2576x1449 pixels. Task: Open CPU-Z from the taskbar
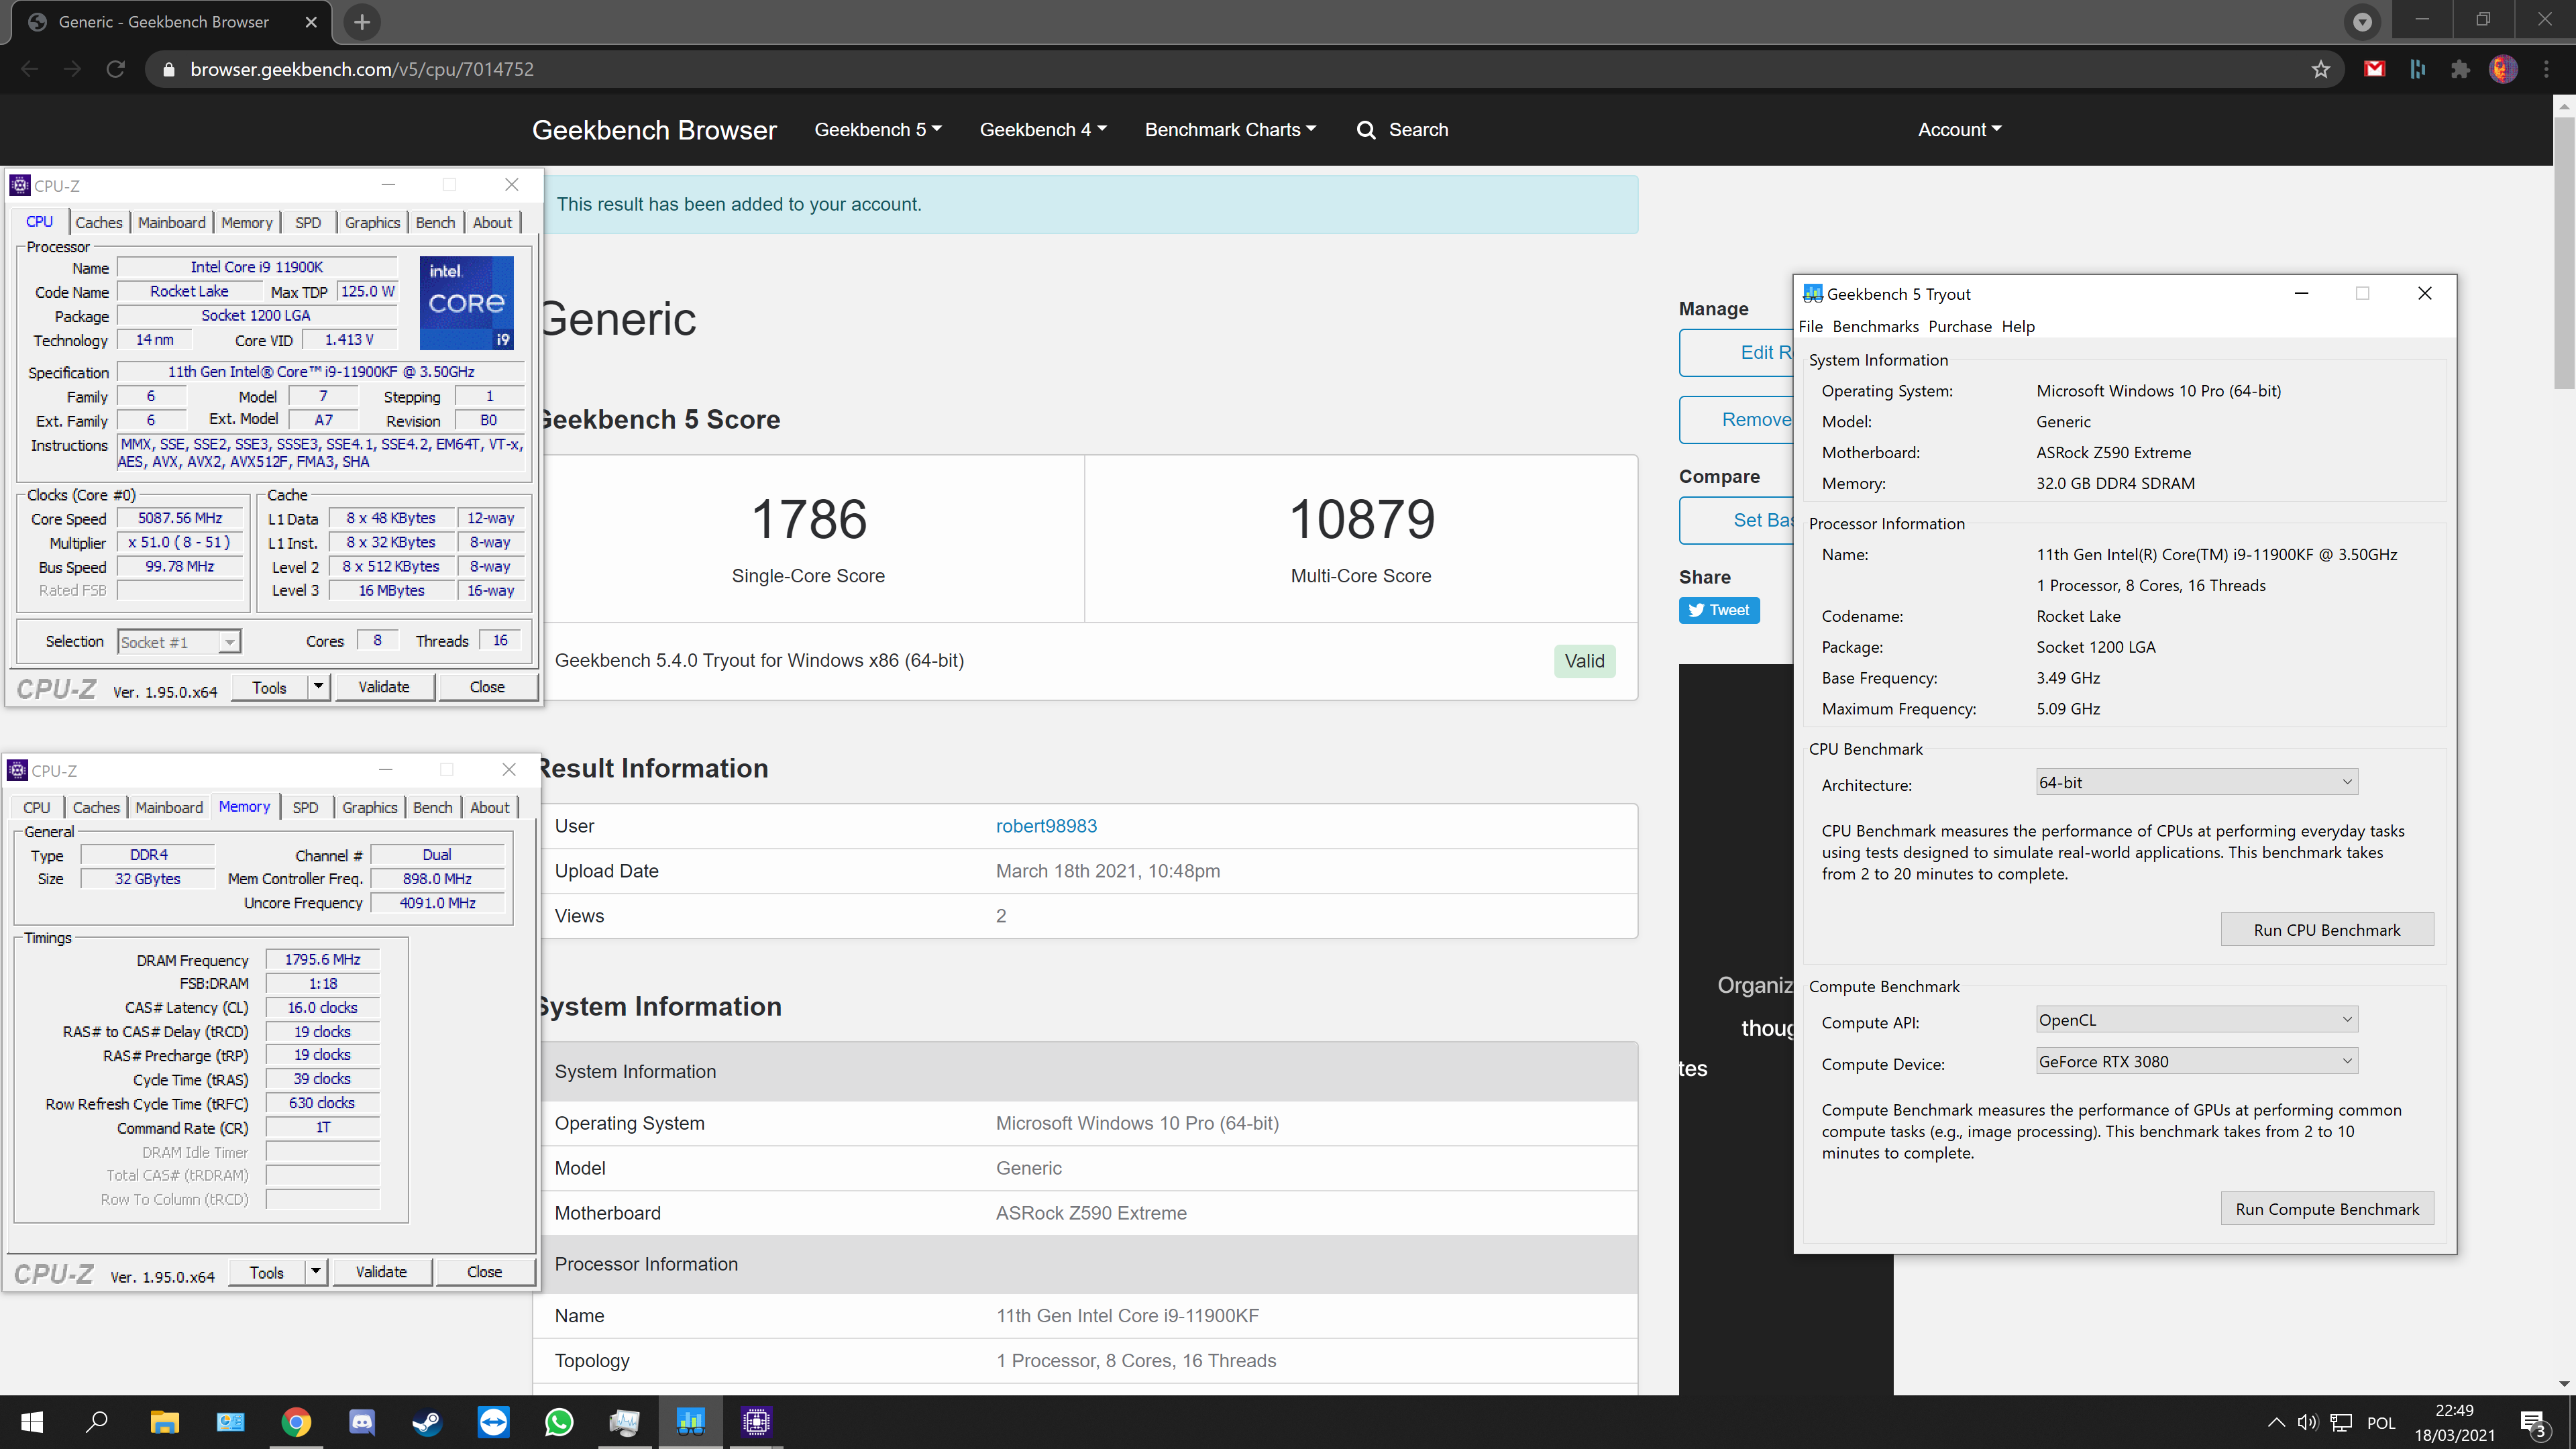(757, 1422)
